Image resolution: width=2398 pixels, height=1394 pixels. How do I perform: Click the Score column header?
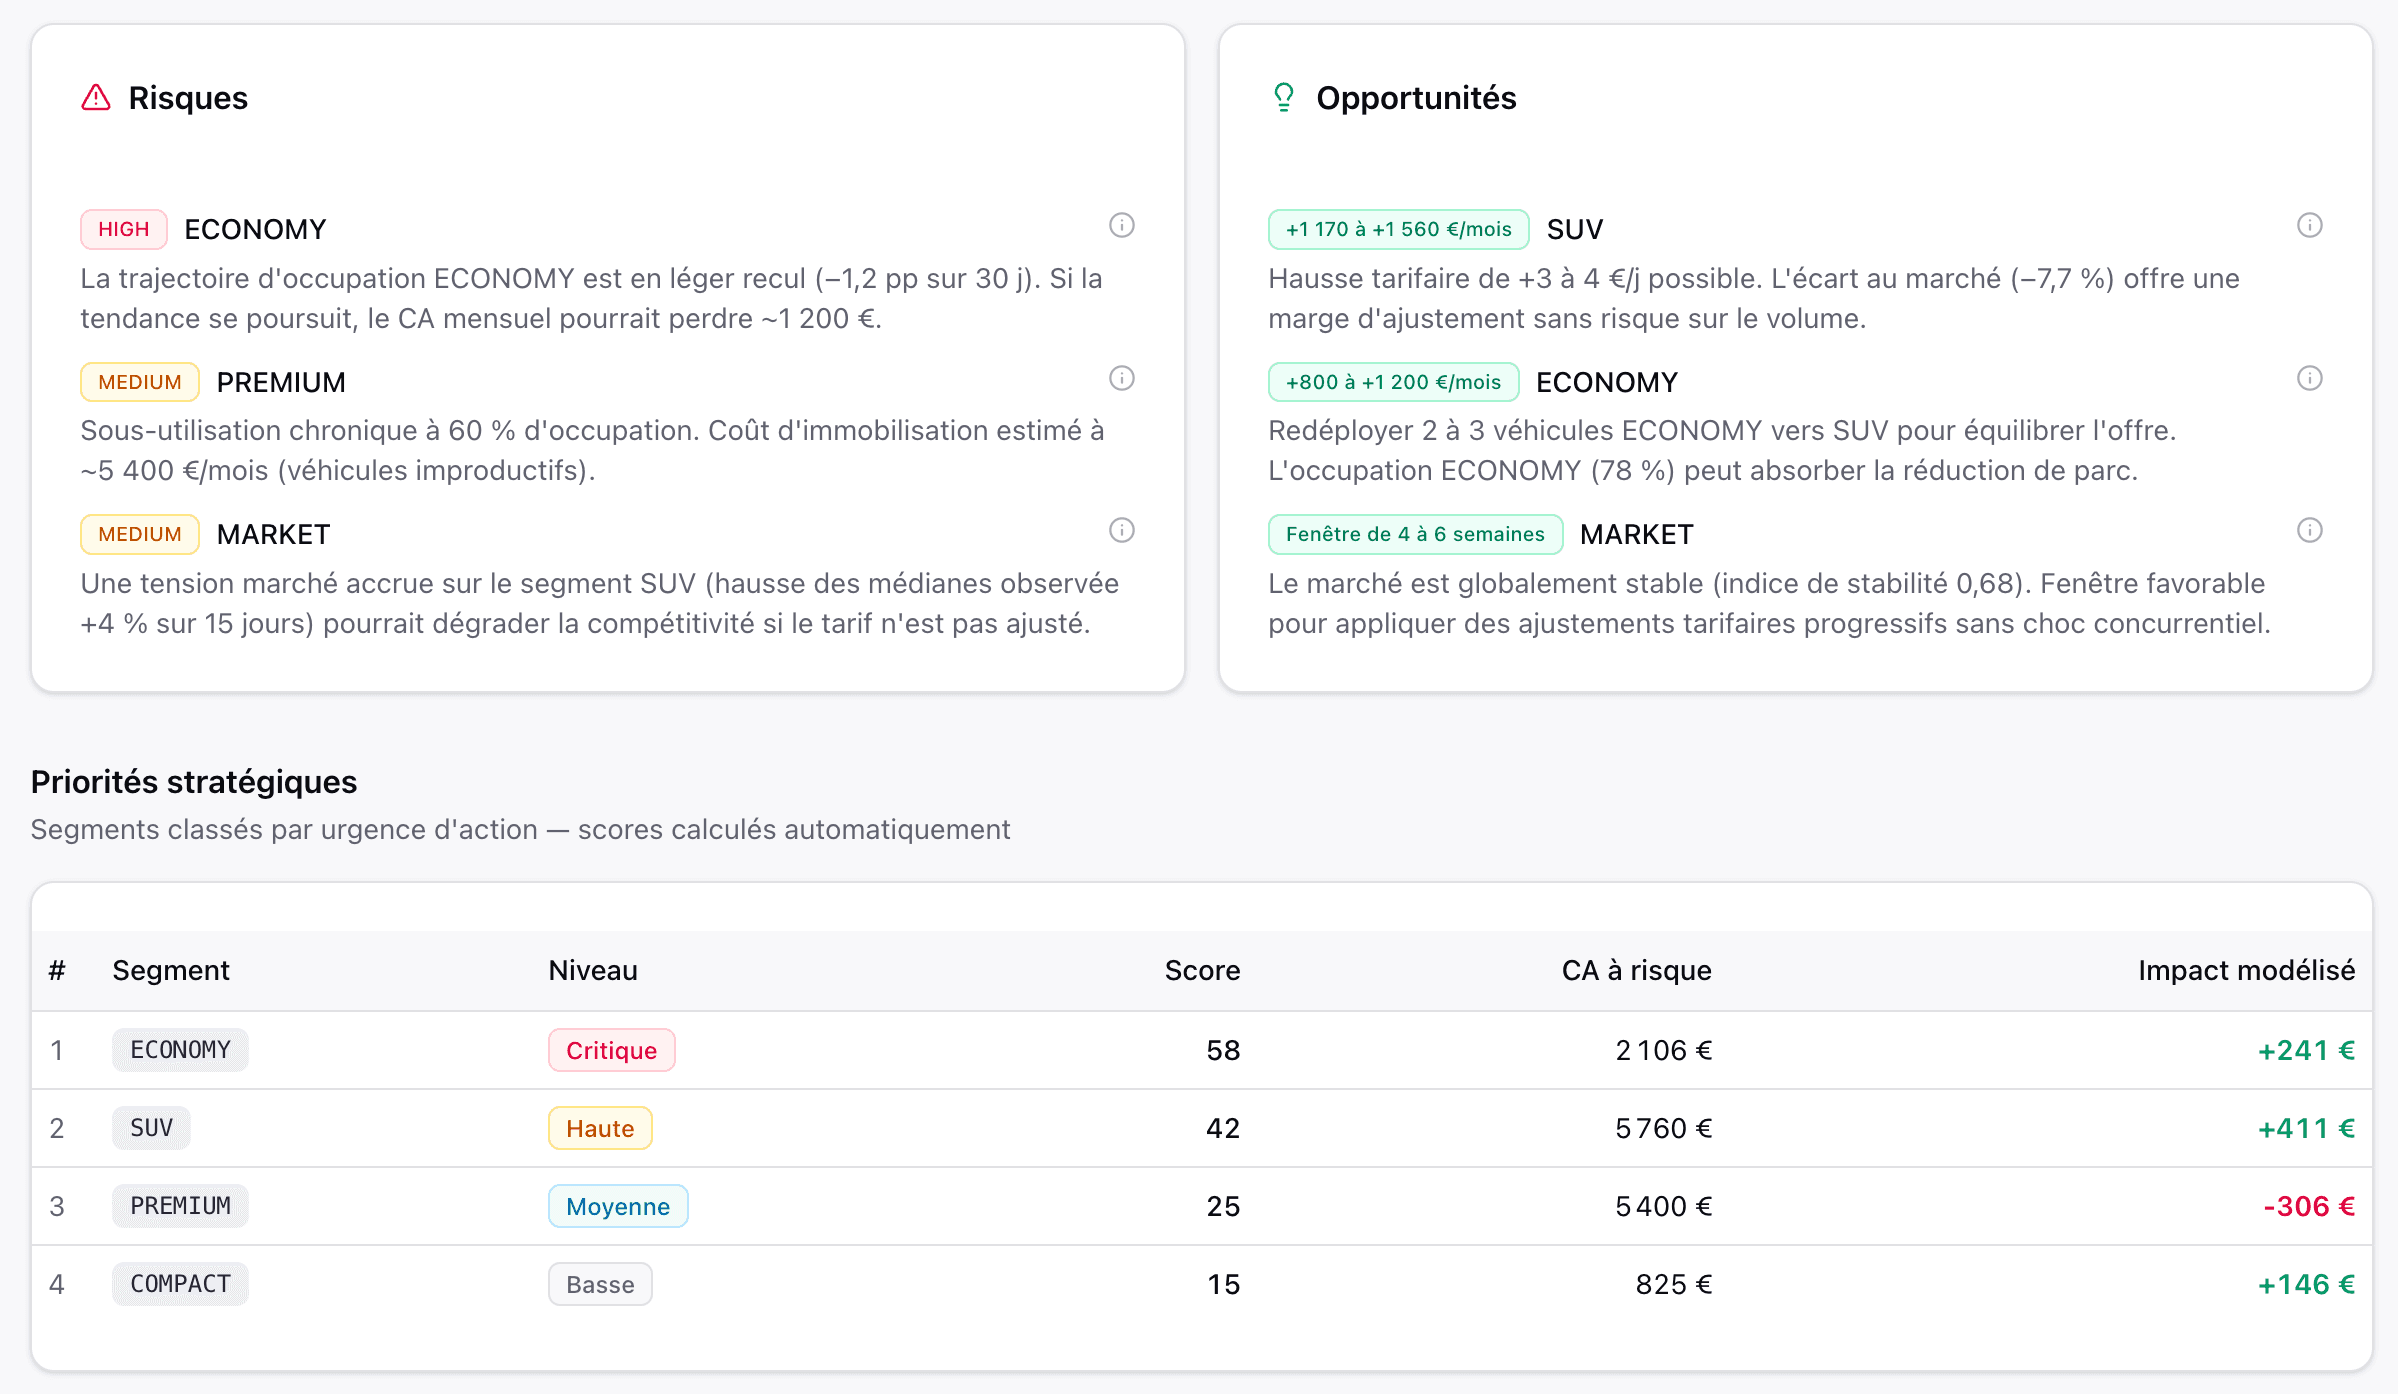click(x=1201, y=970)
